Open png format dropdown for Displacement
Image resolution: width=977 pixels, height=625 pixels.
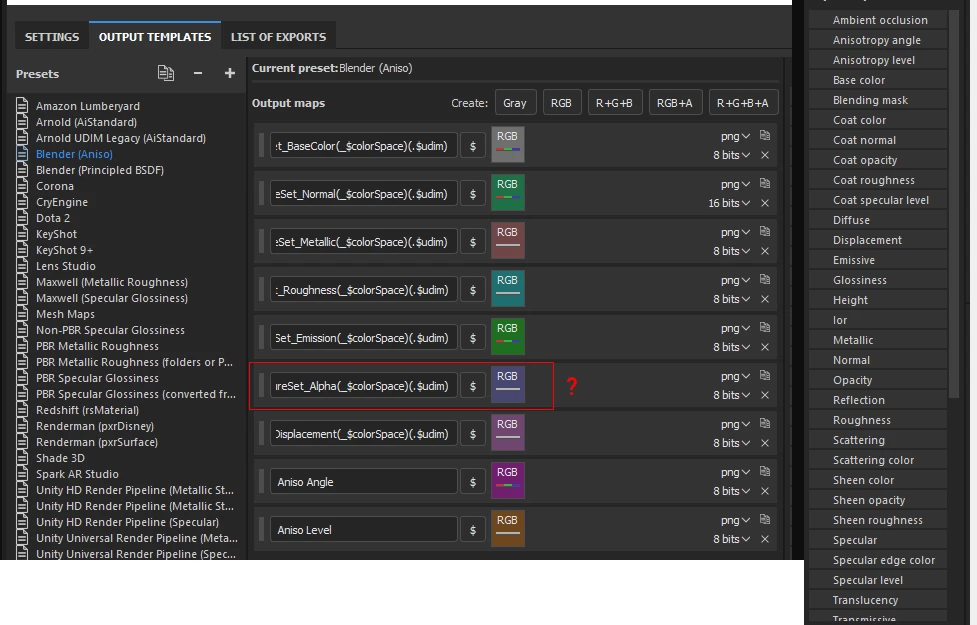[735, 424]
